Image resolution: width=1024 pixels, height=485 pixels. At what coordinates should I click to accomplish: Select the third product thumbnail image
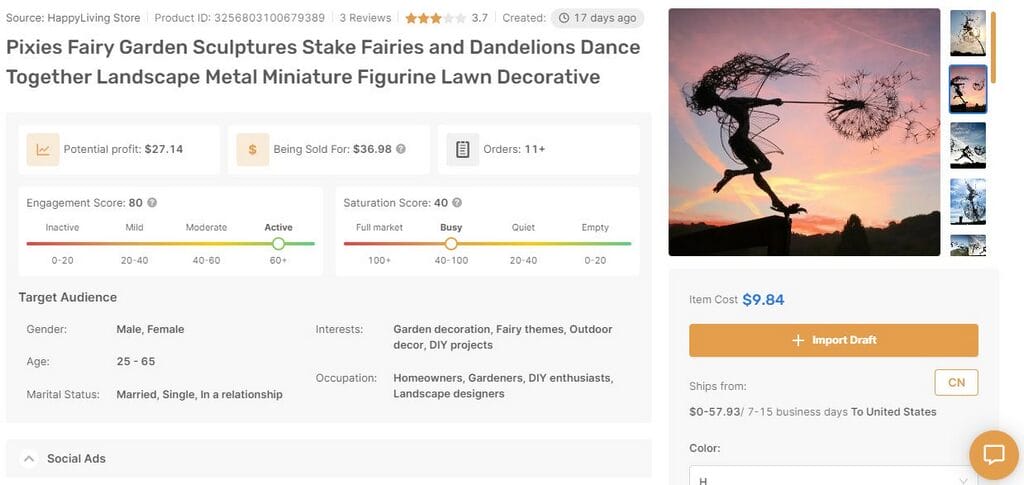(x=968, y=146)
